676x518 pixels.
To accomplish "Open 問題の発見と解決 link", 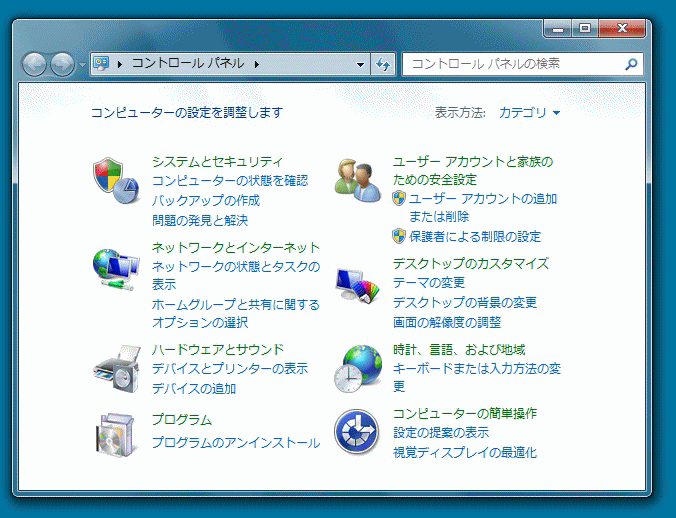I will click(200, 220).
